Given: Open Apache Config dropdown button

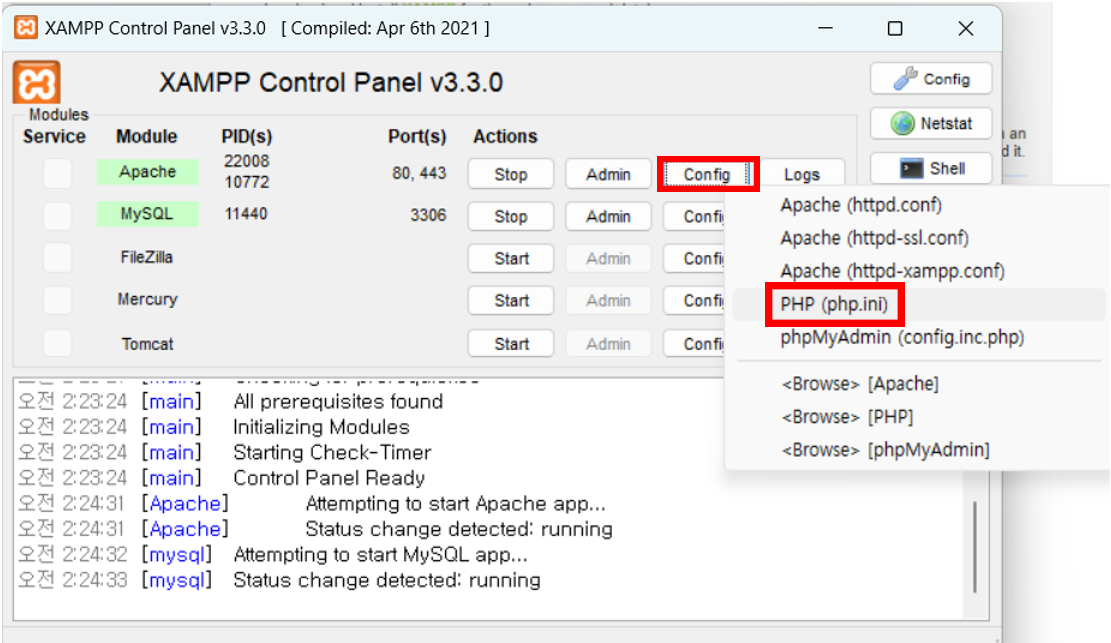Looking at the screenshot, I should 707,174.
